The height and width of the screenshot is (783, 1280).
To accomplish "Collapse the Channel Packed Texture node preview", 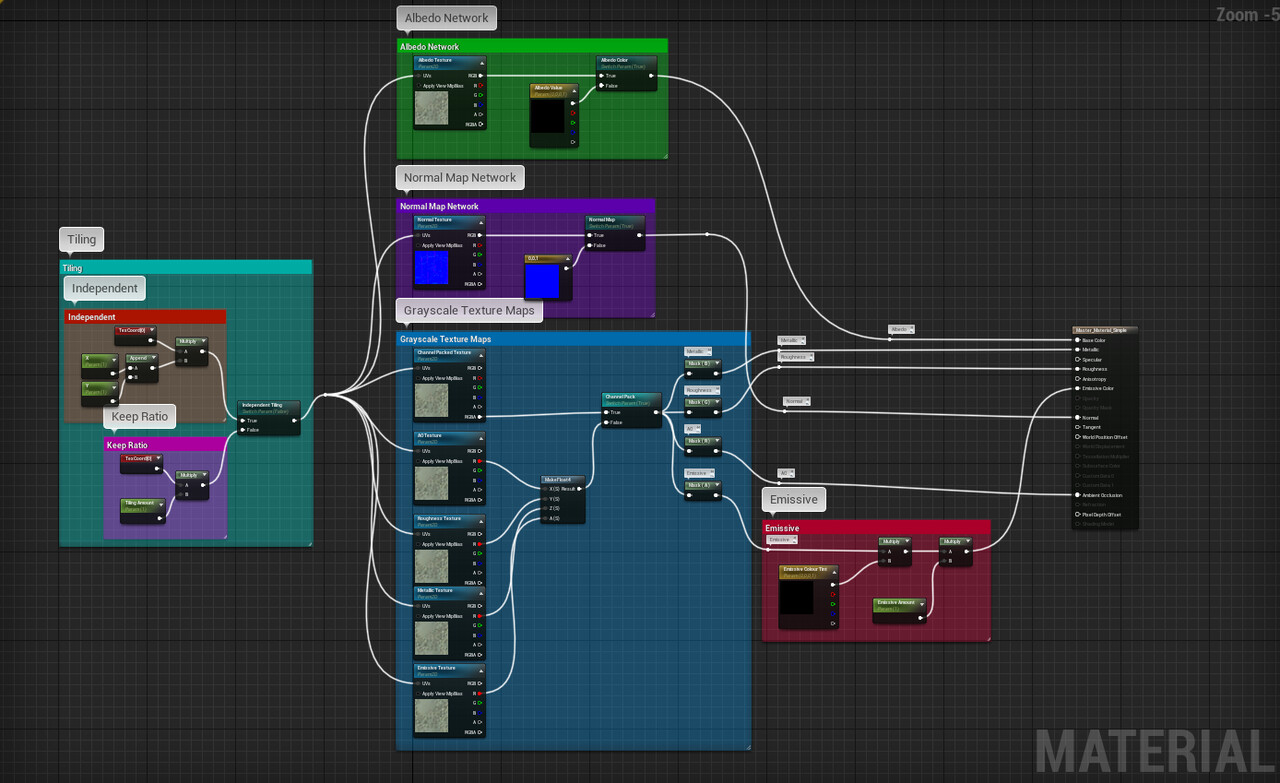I will [480, 354].
